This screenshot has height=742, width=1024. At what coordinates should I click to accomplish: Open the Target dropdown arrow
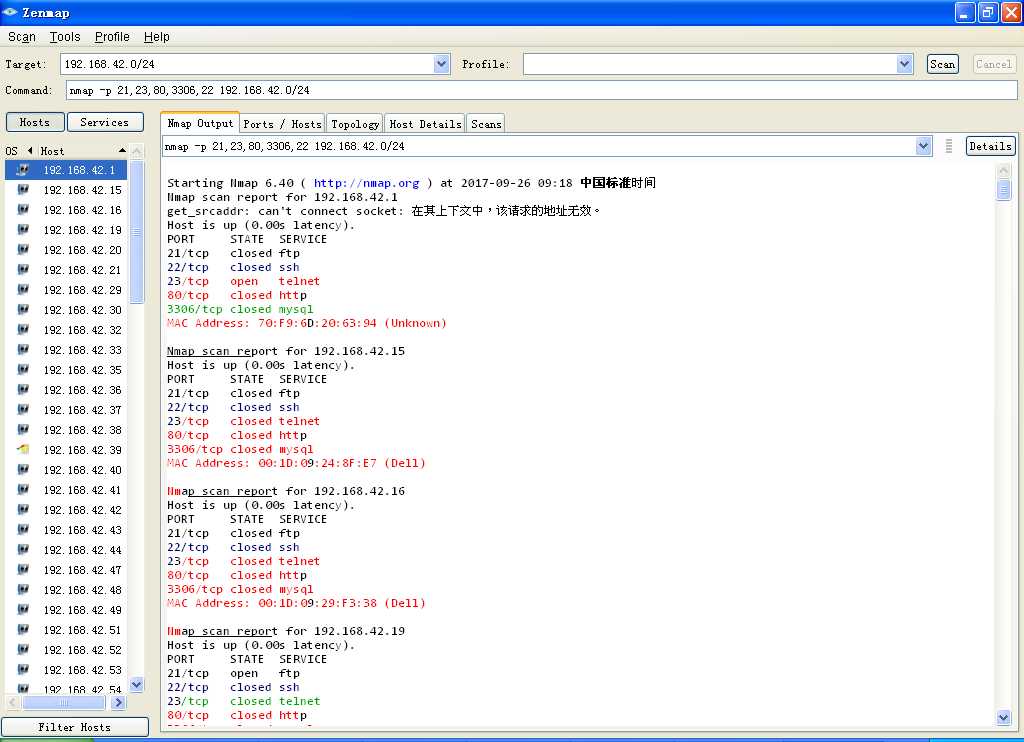tap(441, 64)
